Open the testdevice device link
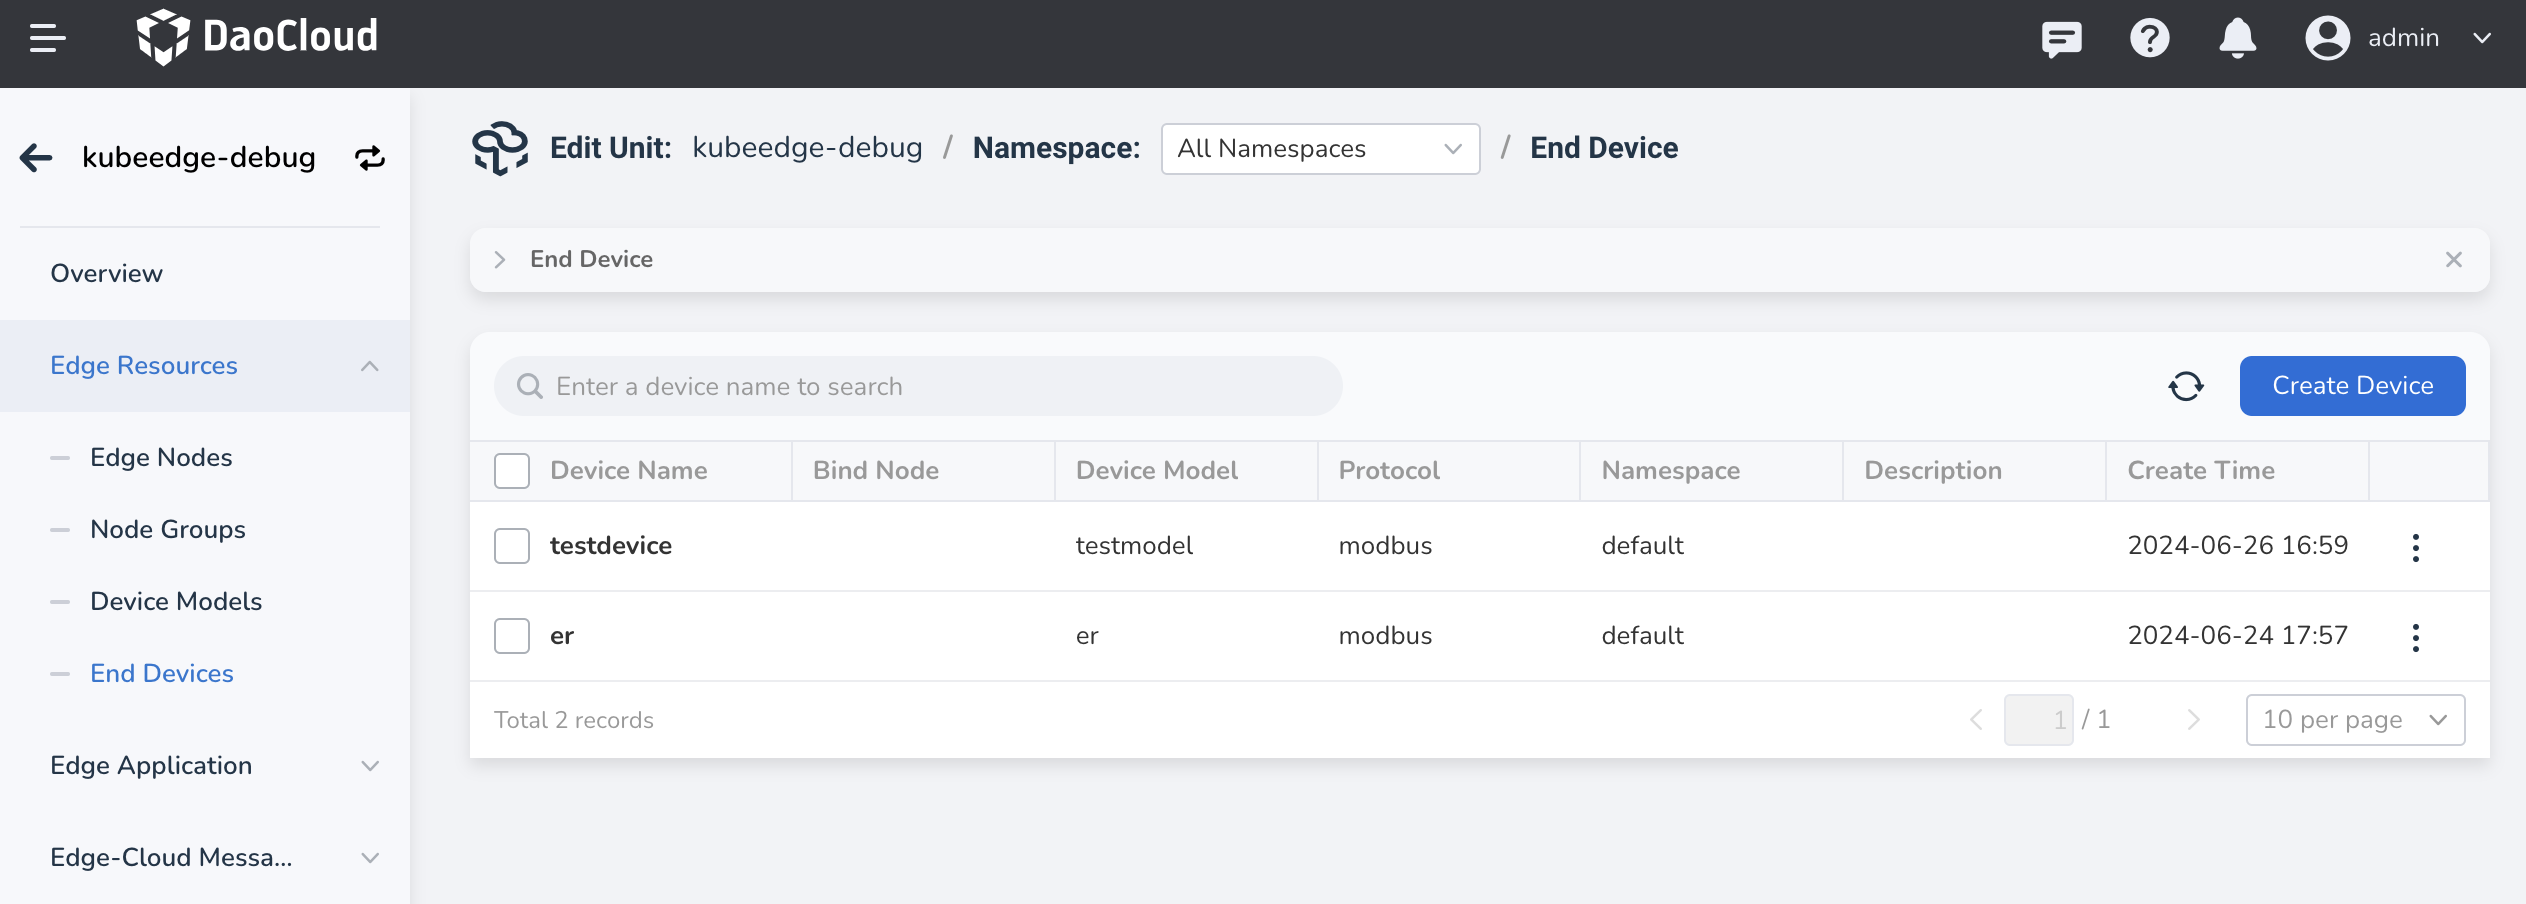This screenshot has height=904, width=2526. click(611, 546)
